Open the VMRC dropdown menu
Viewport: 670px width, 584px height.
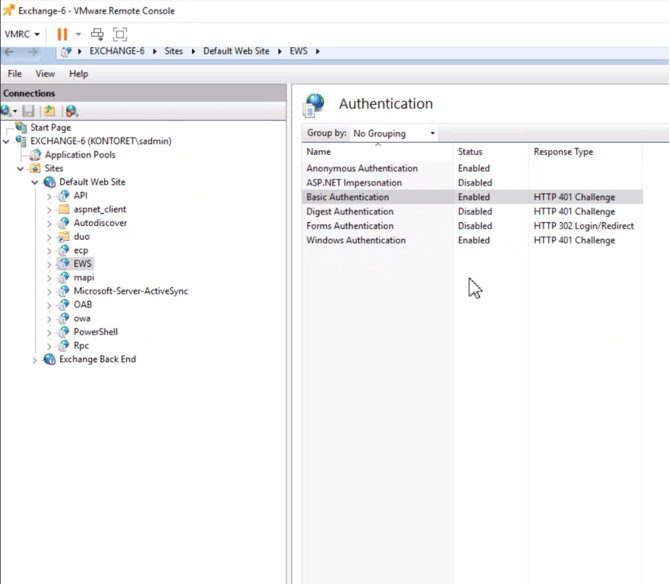(x=22, y=34)
